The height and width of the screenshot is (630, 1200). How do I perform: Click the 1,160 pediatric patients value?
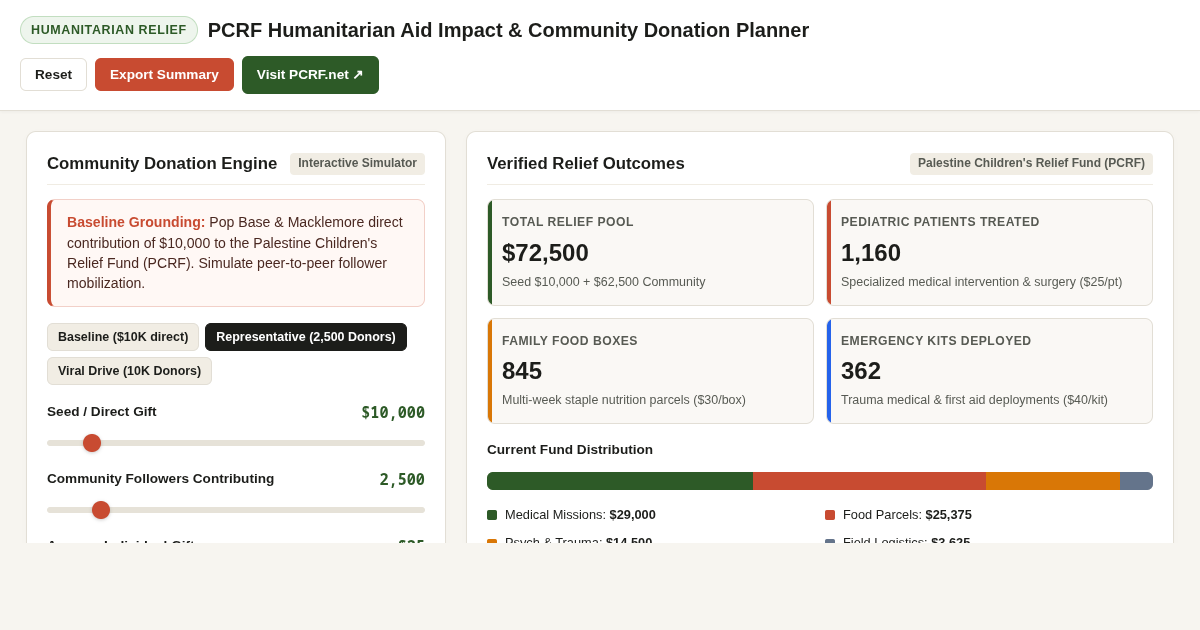click(871, 253)
